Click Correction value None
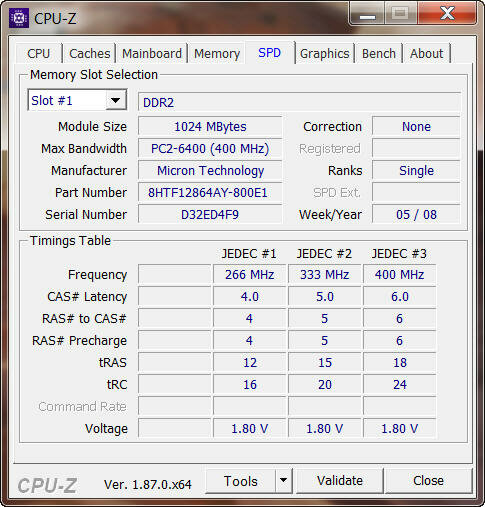Viewport: 485px width, 507px height. 416,127
